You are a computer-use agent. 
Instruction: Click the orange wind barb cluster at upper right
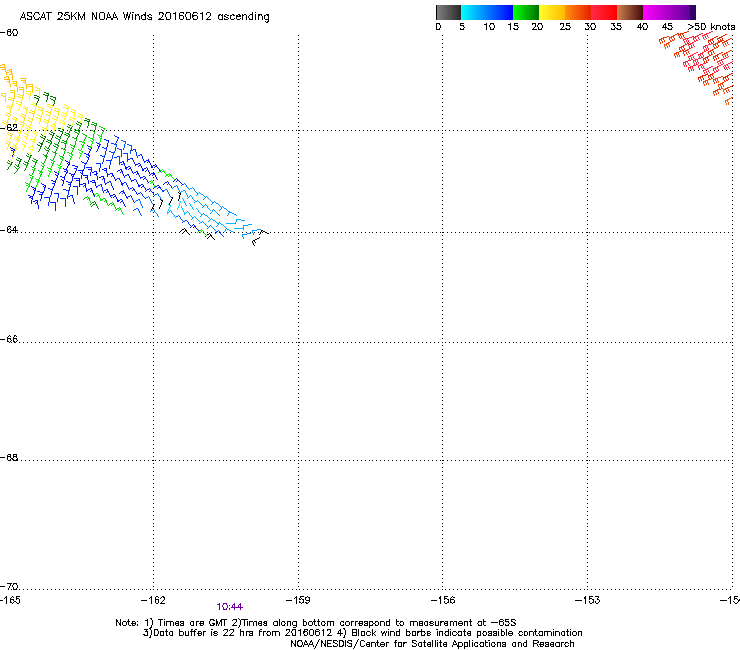point(698,66)
